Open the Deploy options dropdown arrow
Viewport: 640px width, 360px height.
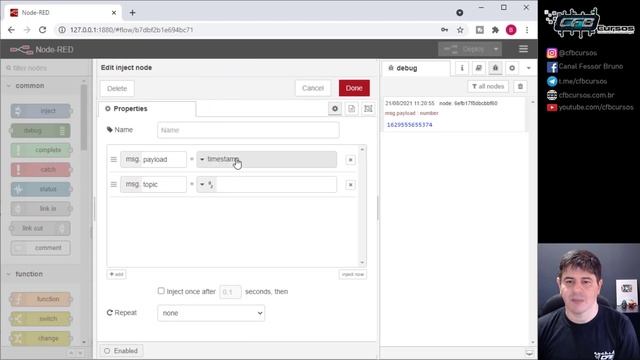pyautogui.click(x=496, y=49)
